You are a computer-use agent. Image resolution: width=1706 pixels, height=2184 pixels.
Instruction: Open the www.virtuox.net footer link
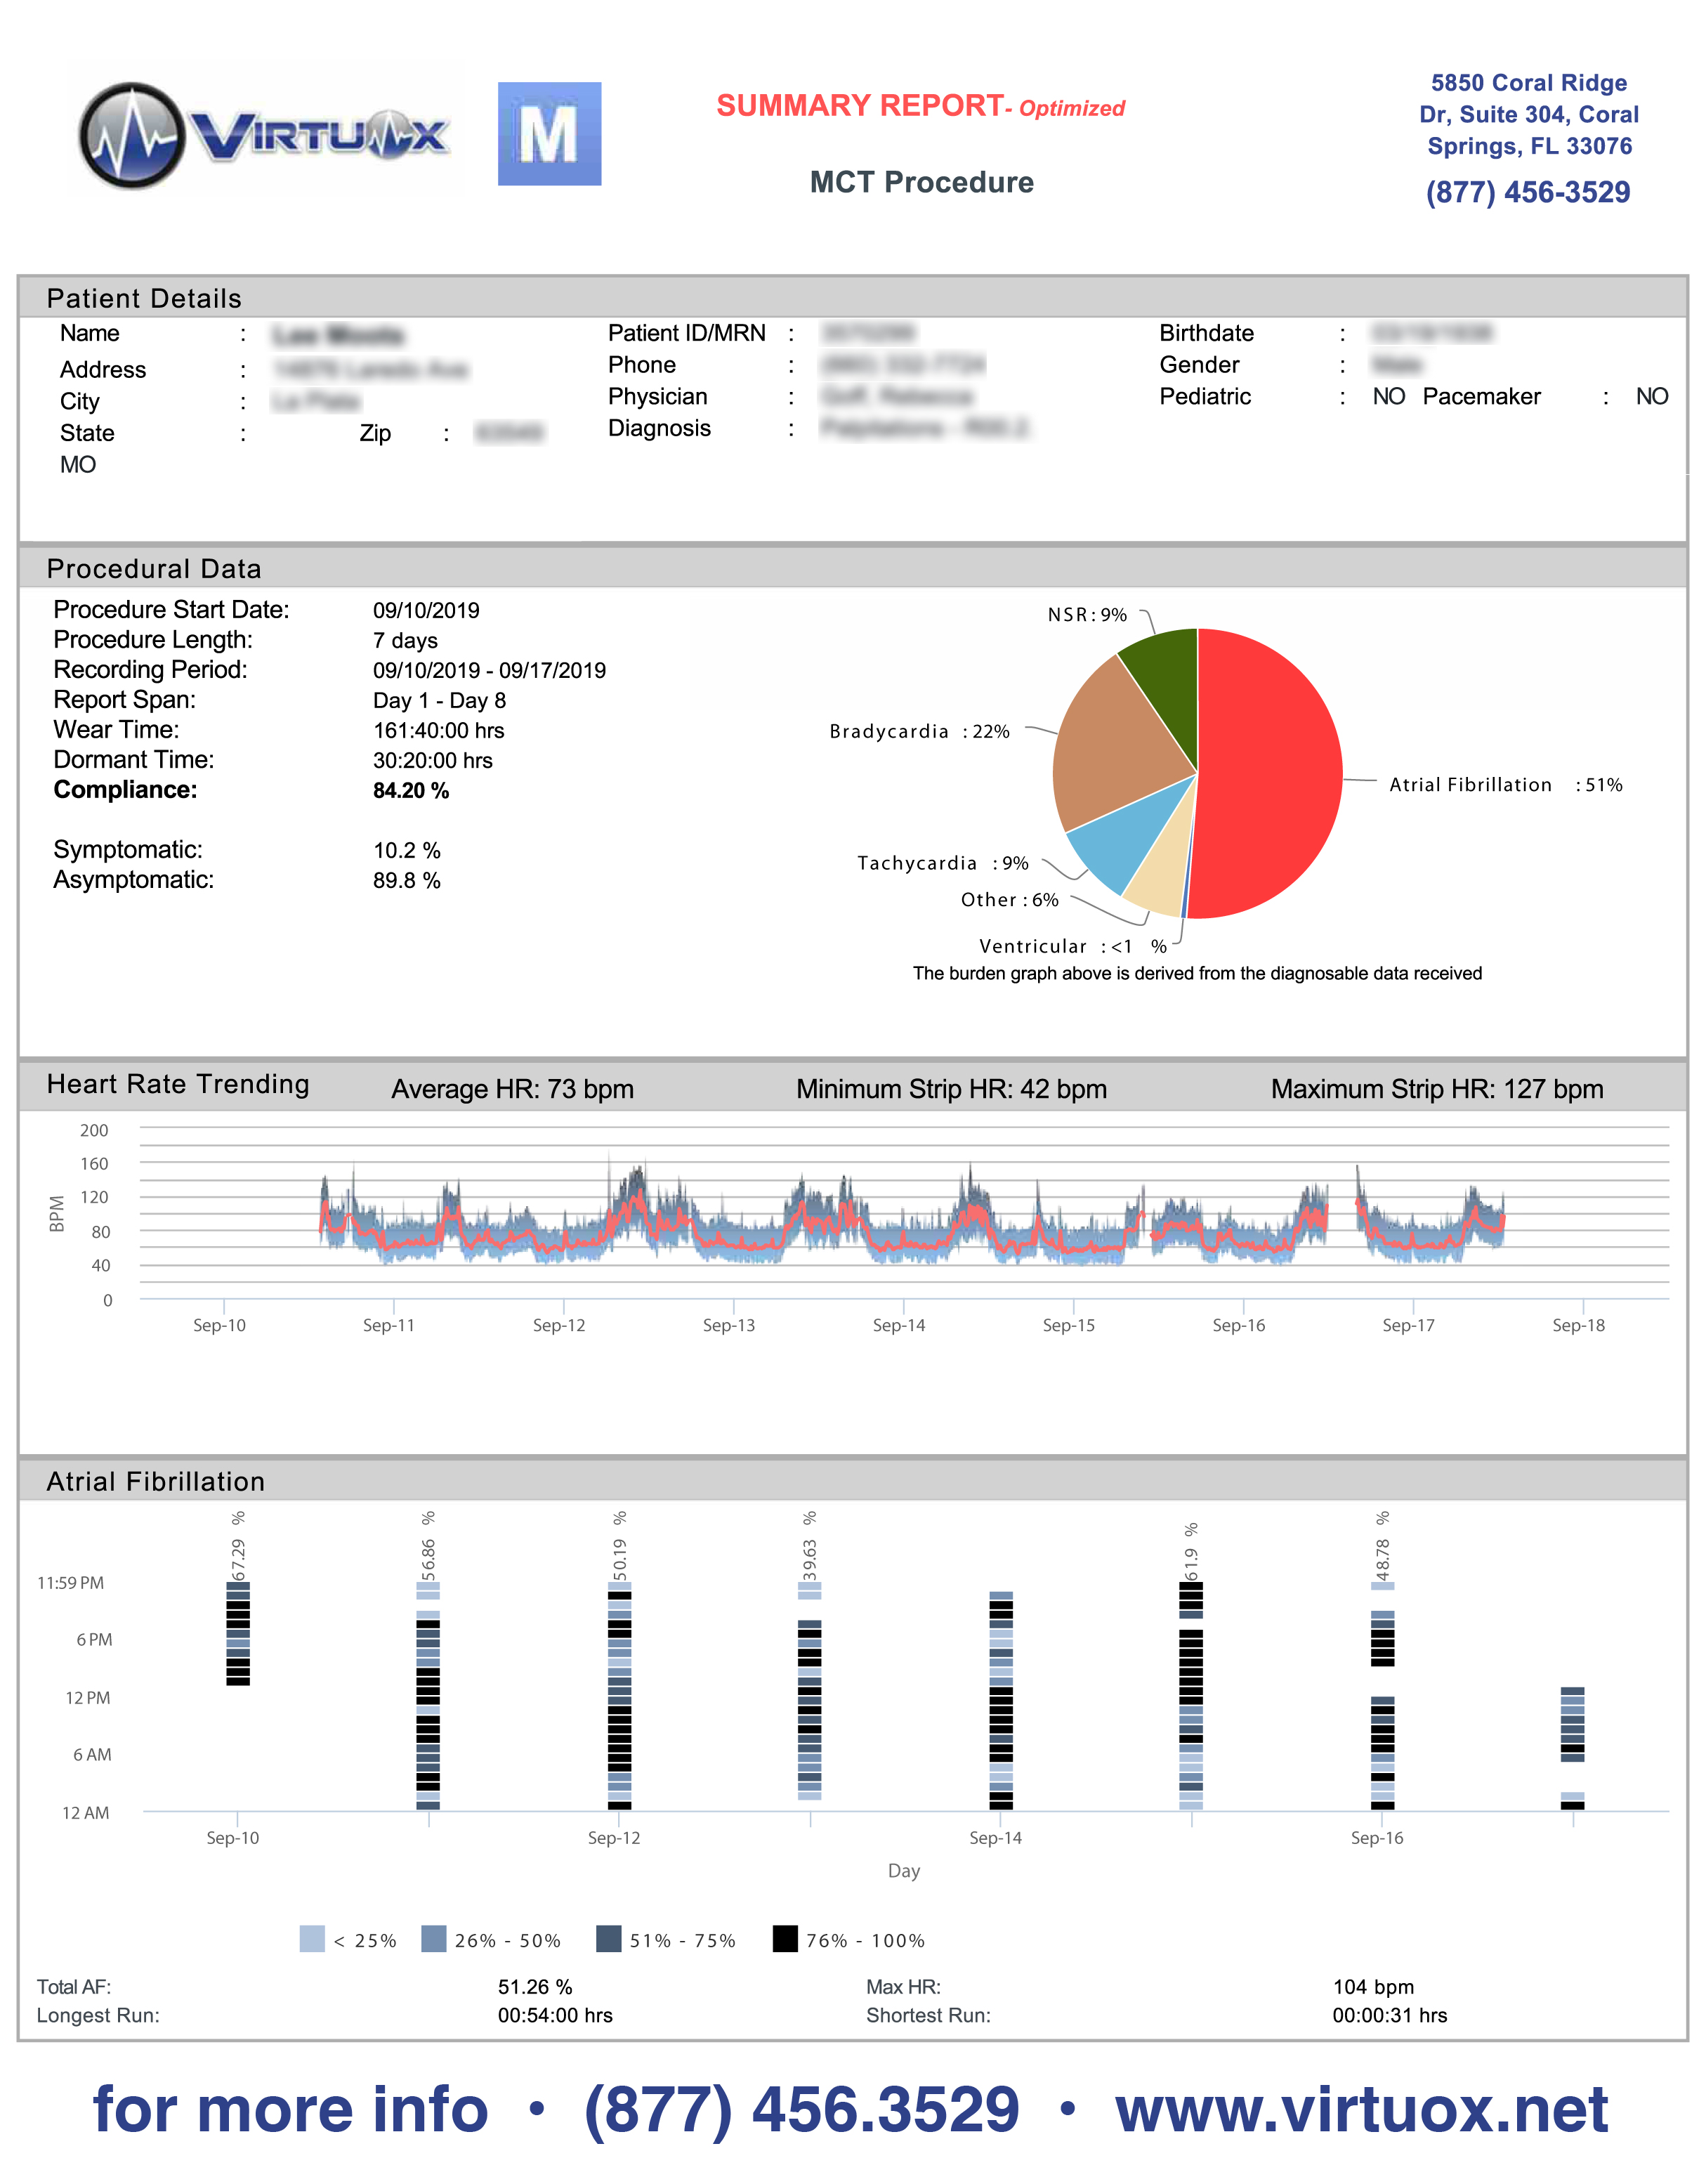(x=1361, y=2110)
